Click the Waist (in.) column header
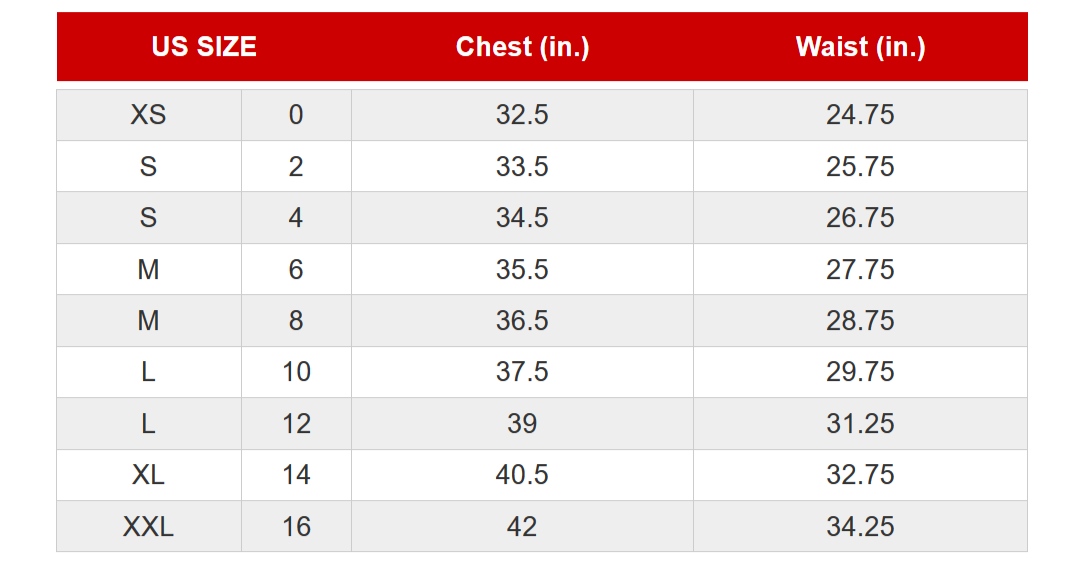This screenshot has height=563, width=1080. (860, 47)
